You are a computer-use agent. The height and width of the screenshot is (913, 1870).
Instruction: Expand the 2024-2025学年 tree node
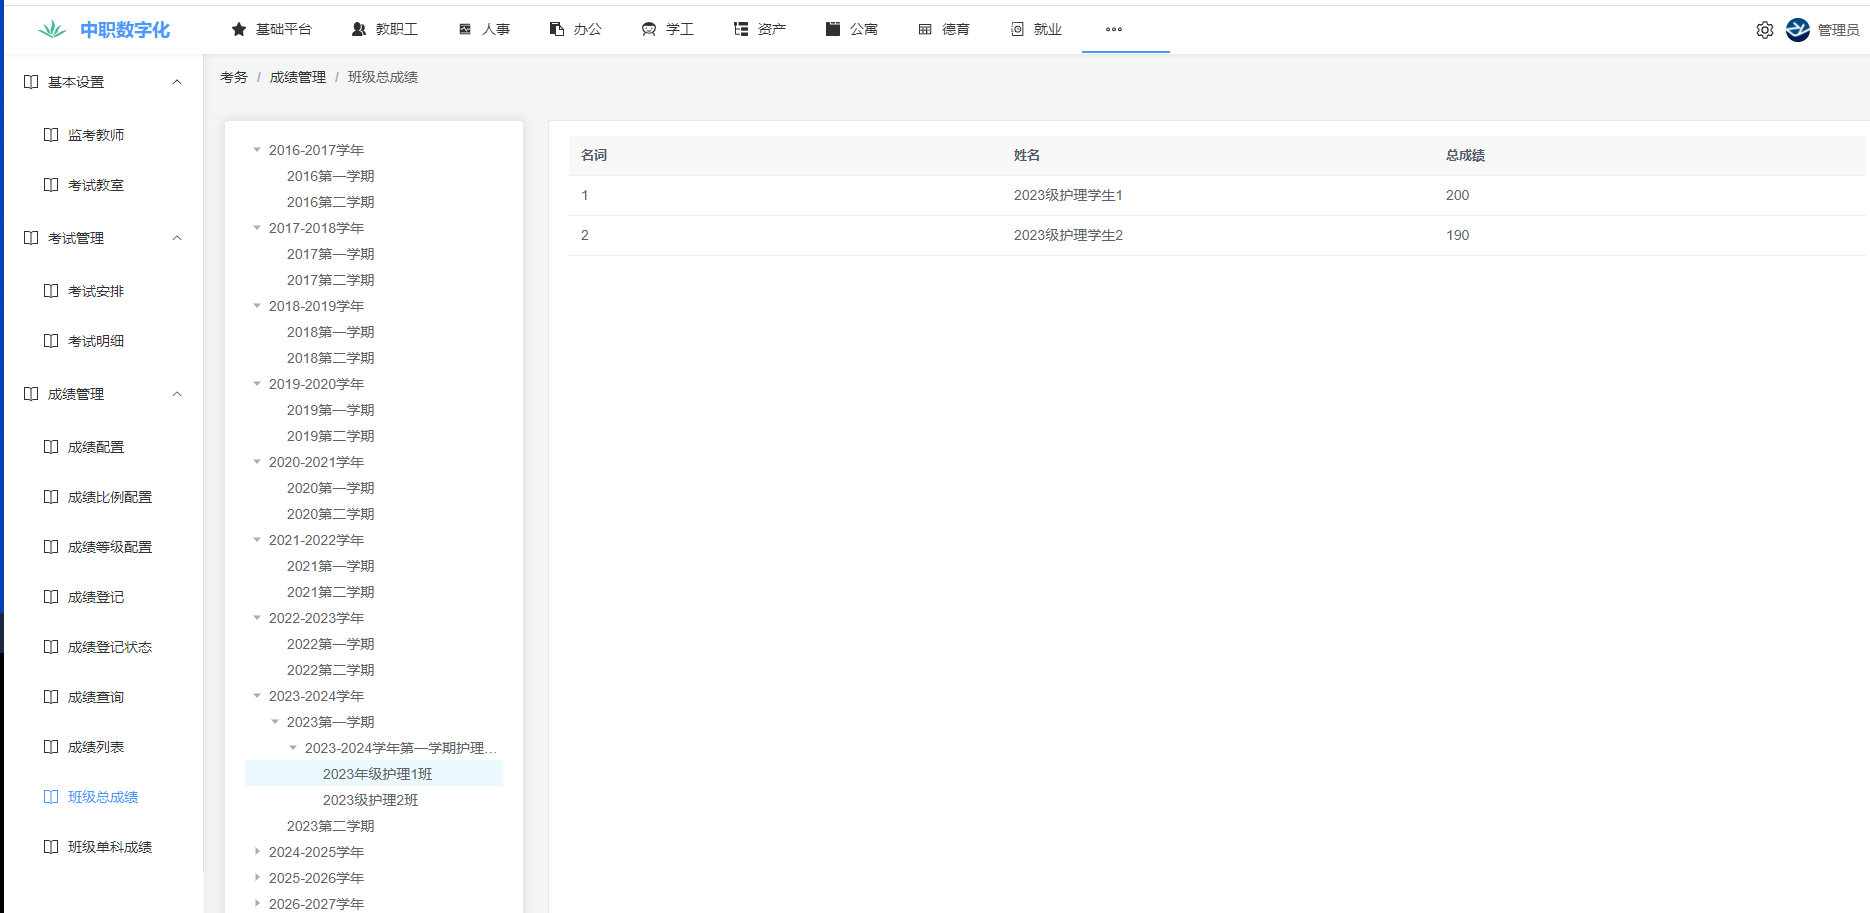257,852
